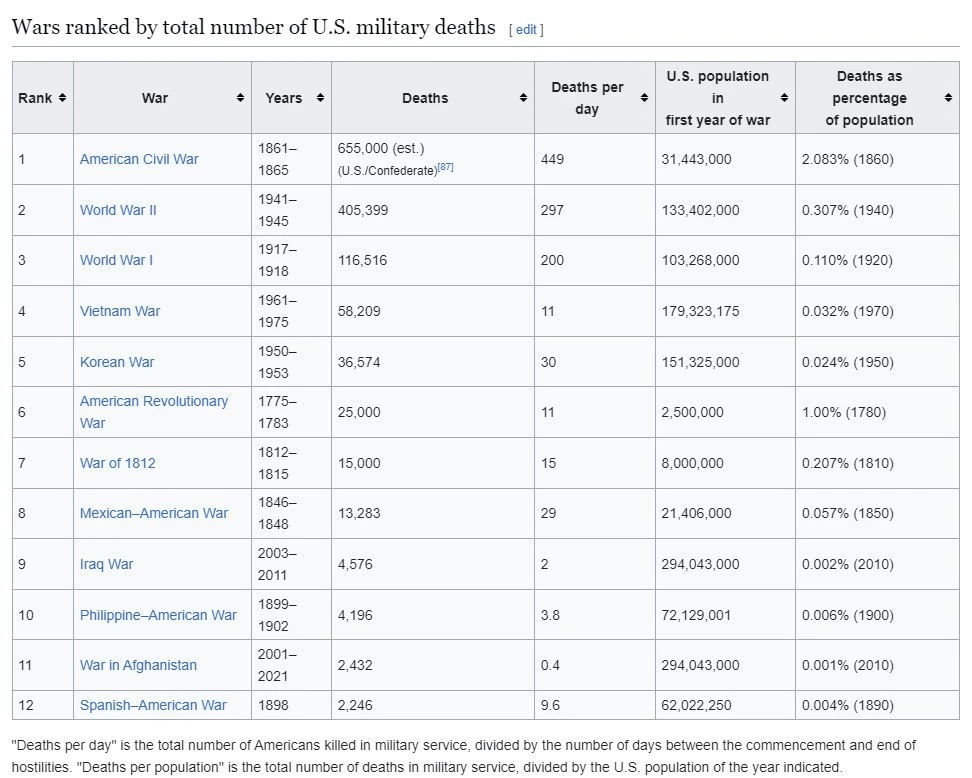Sort by Years using header arrows
The width and height of the screenshot is (972, 778).
(x=320, y=98)
